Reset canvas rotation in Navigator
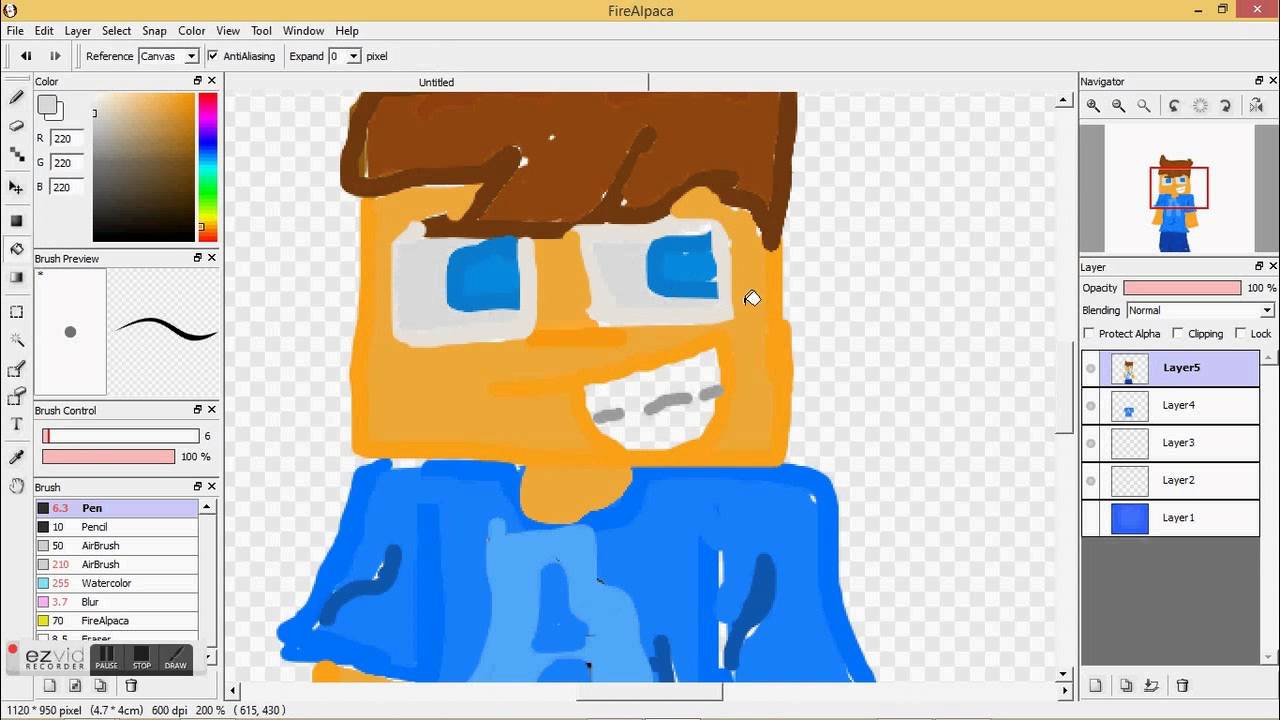Image resolution: width=1280 pixels, height=720 pixels. 1200,105
